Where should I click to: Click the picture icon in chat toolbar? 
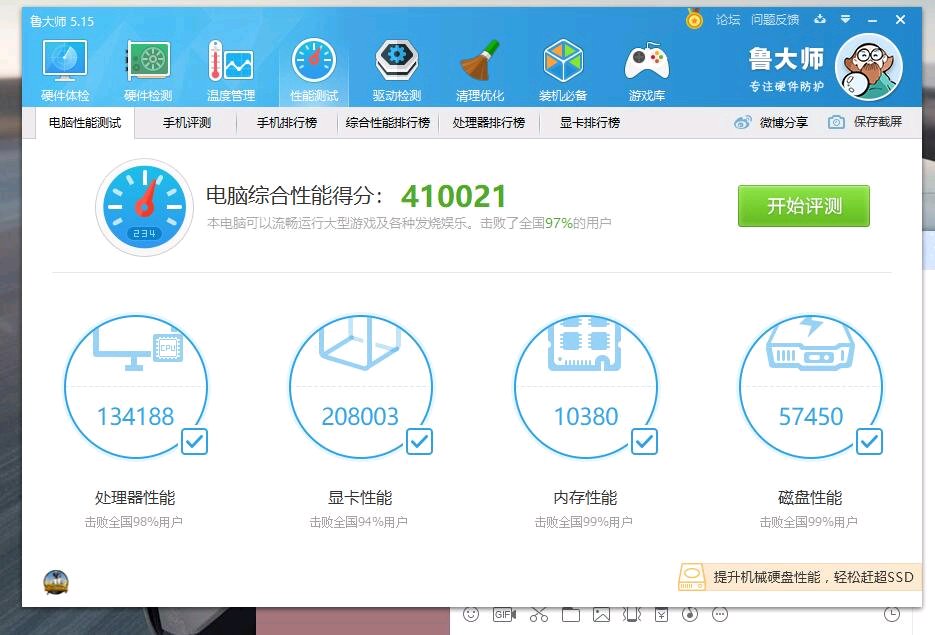601,614
